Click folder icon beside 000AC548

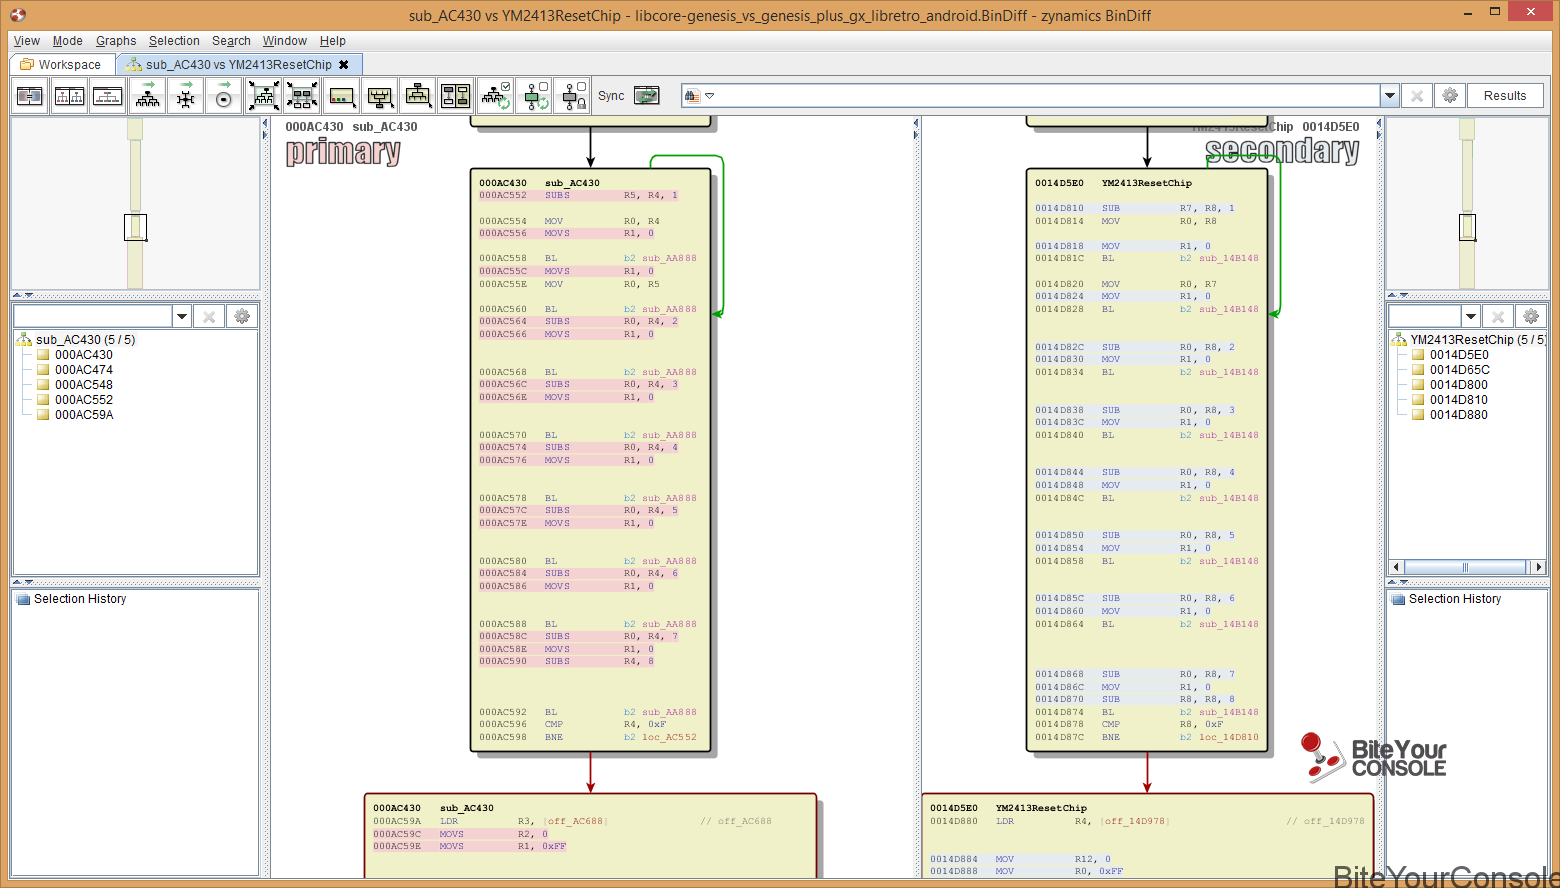tap(43, 385)
